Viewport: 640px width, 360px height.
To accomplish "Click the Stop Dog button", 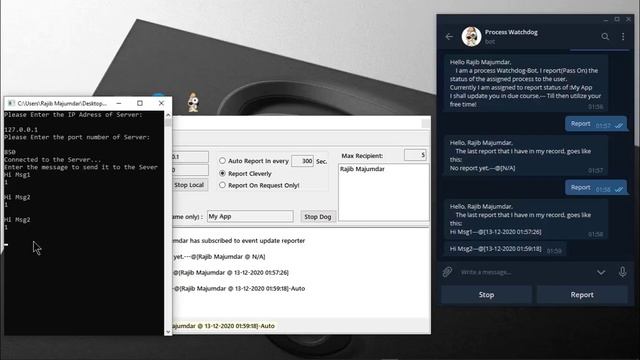I will pyautogui.click(x=318, y=217).
